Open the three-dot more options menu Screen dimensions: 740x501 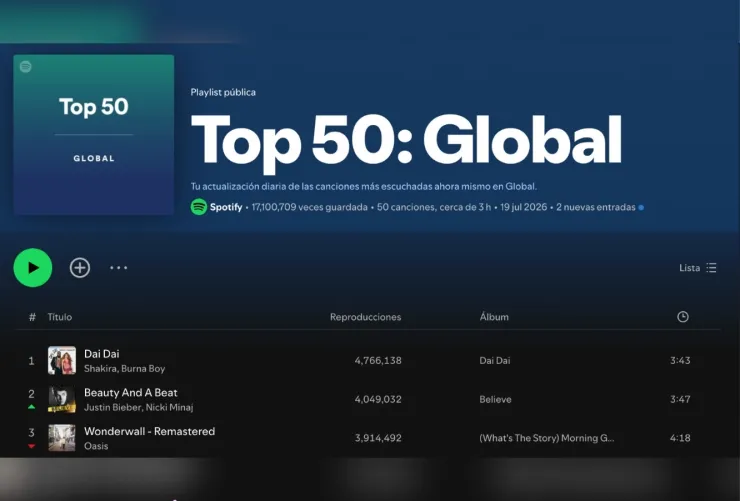(118, 267)
